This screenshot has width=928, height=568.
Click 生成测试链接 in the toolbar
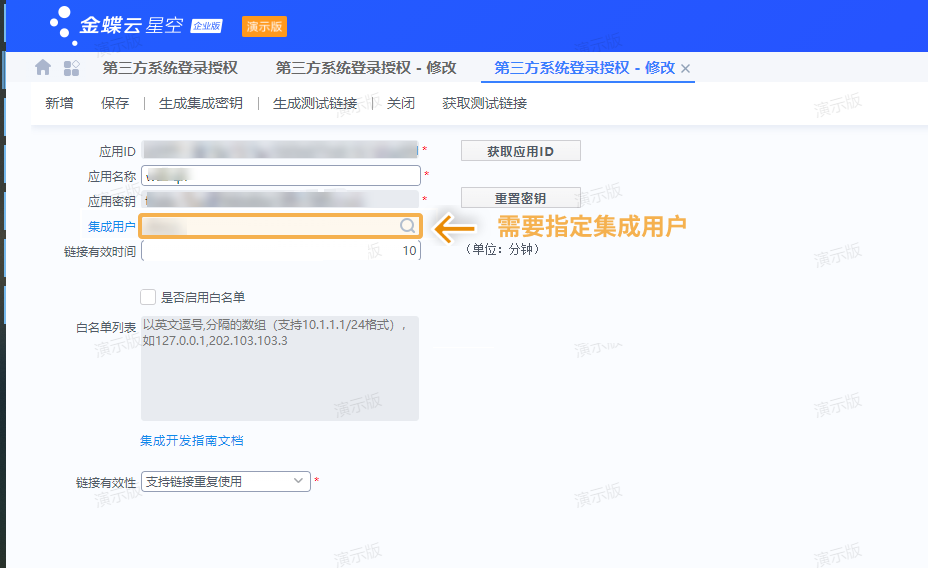click(x=315, y=103)
